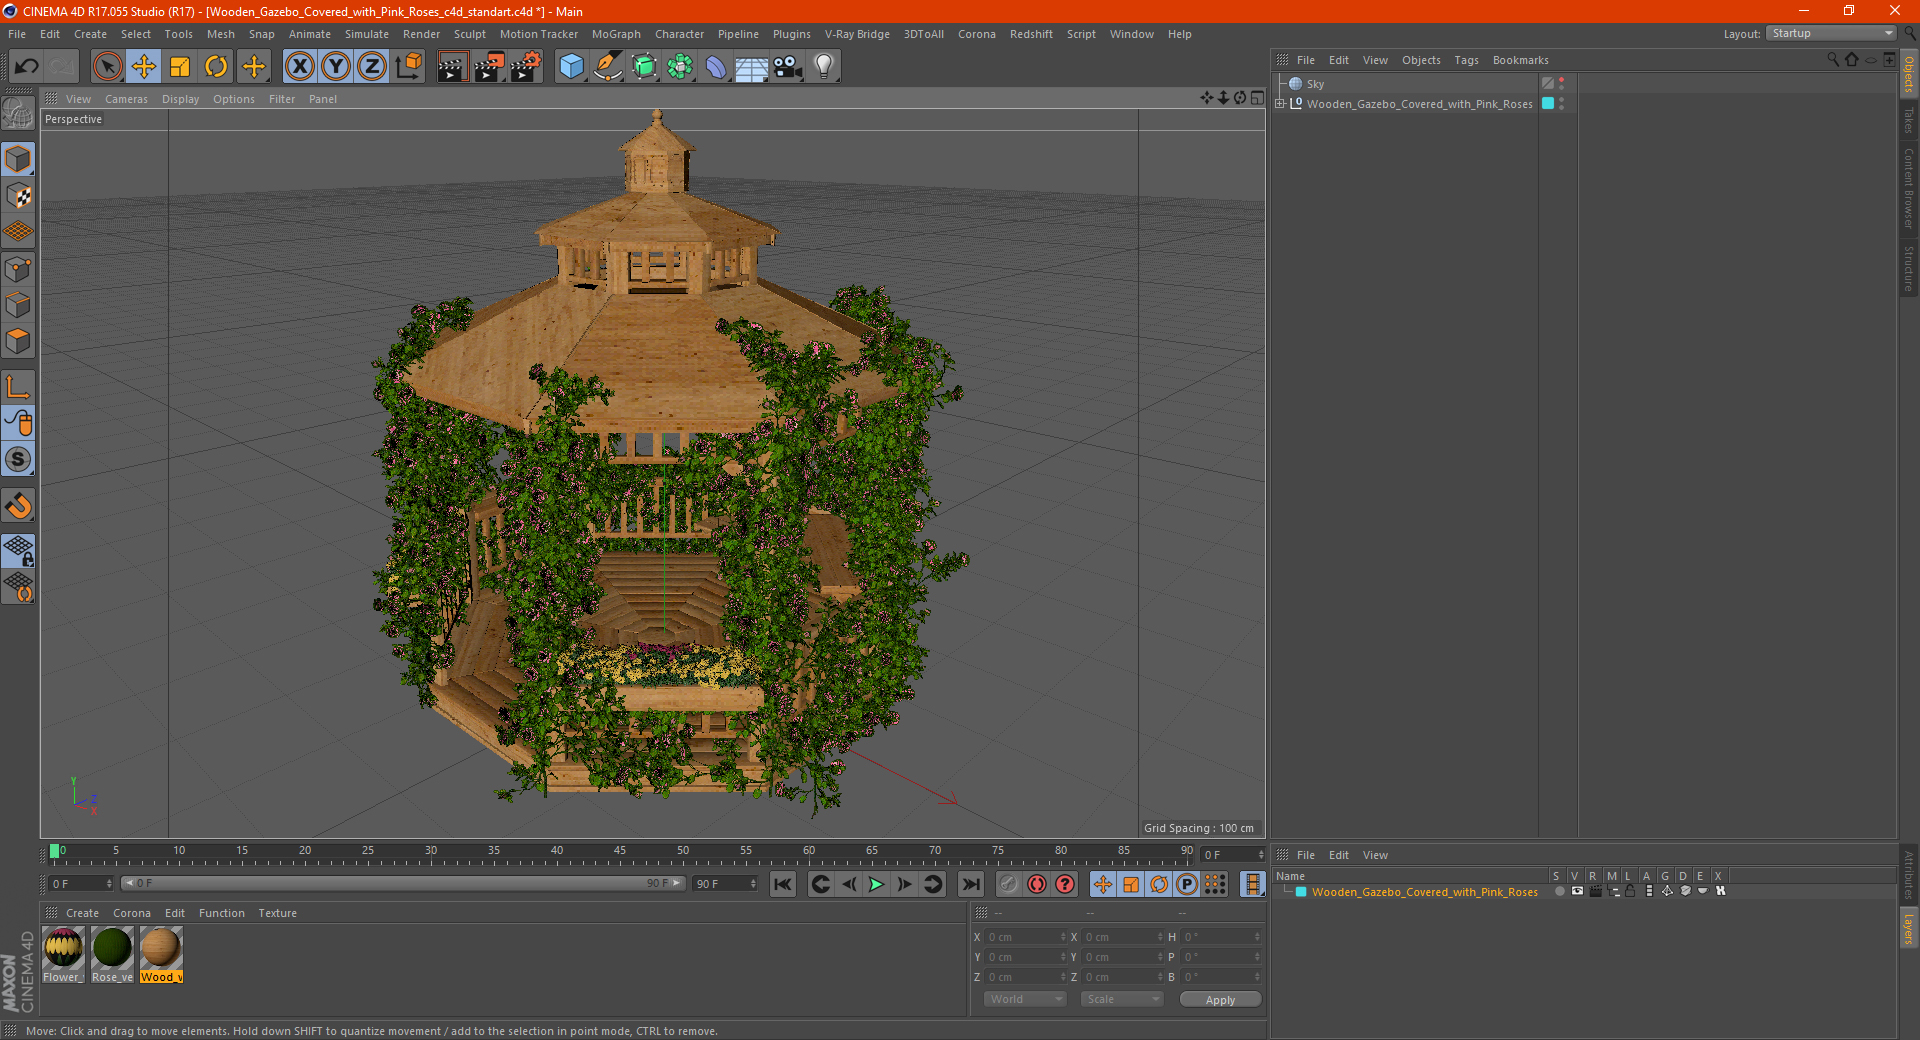1920x1040 pixels.
Task: Select the Sky object
Action: 1315,84
